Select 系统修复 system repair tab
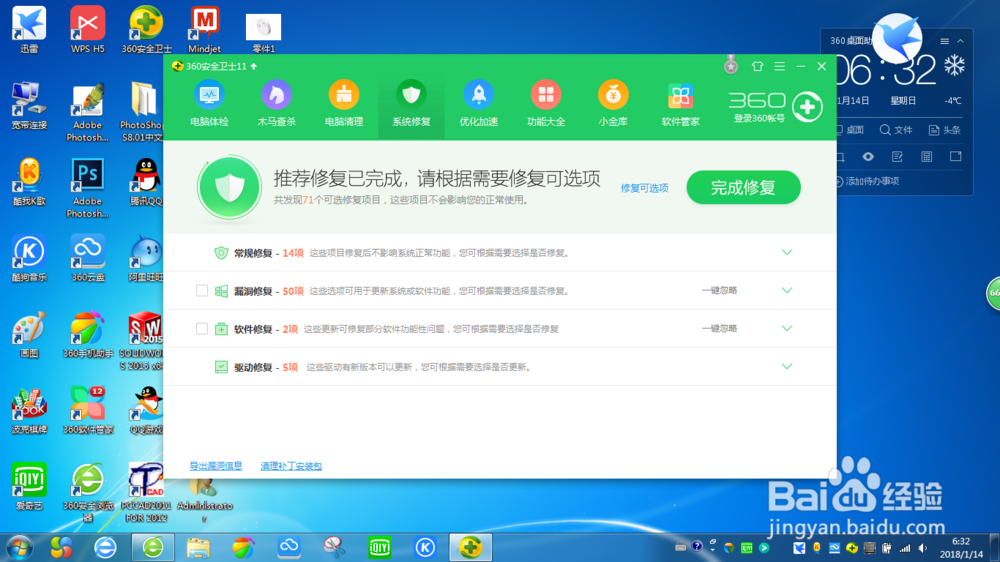Viewport: 1000px width, 562px height. [x=411, y=104]
